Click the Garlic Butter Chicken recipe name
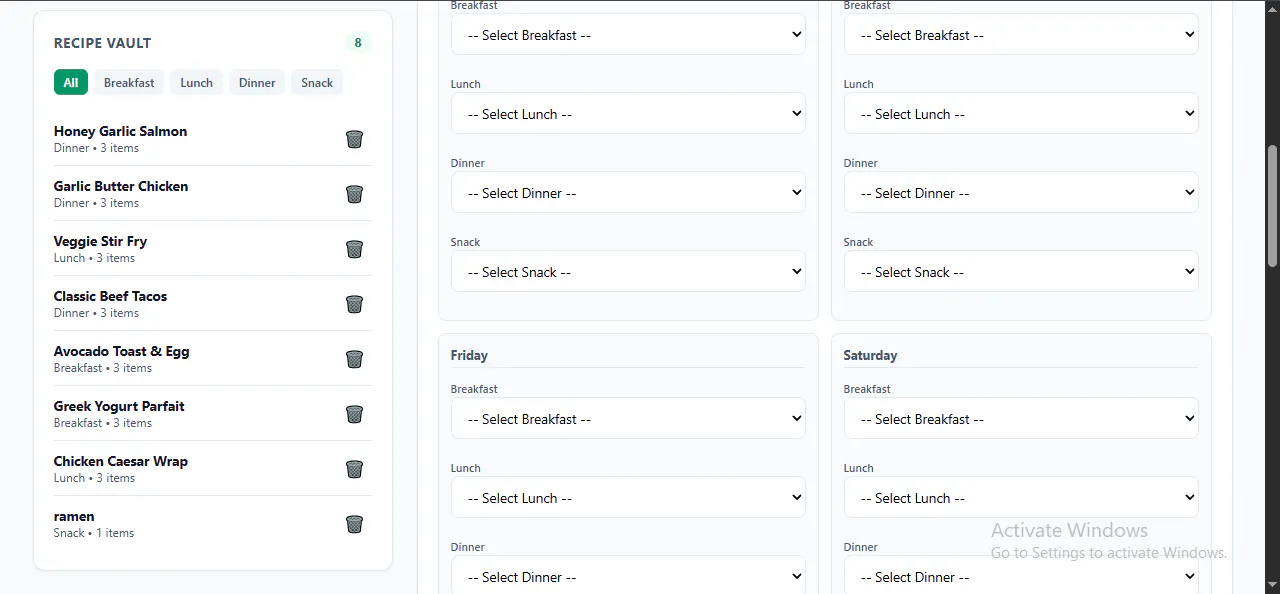The image size is (1280, 594). [x=121, y=186]
